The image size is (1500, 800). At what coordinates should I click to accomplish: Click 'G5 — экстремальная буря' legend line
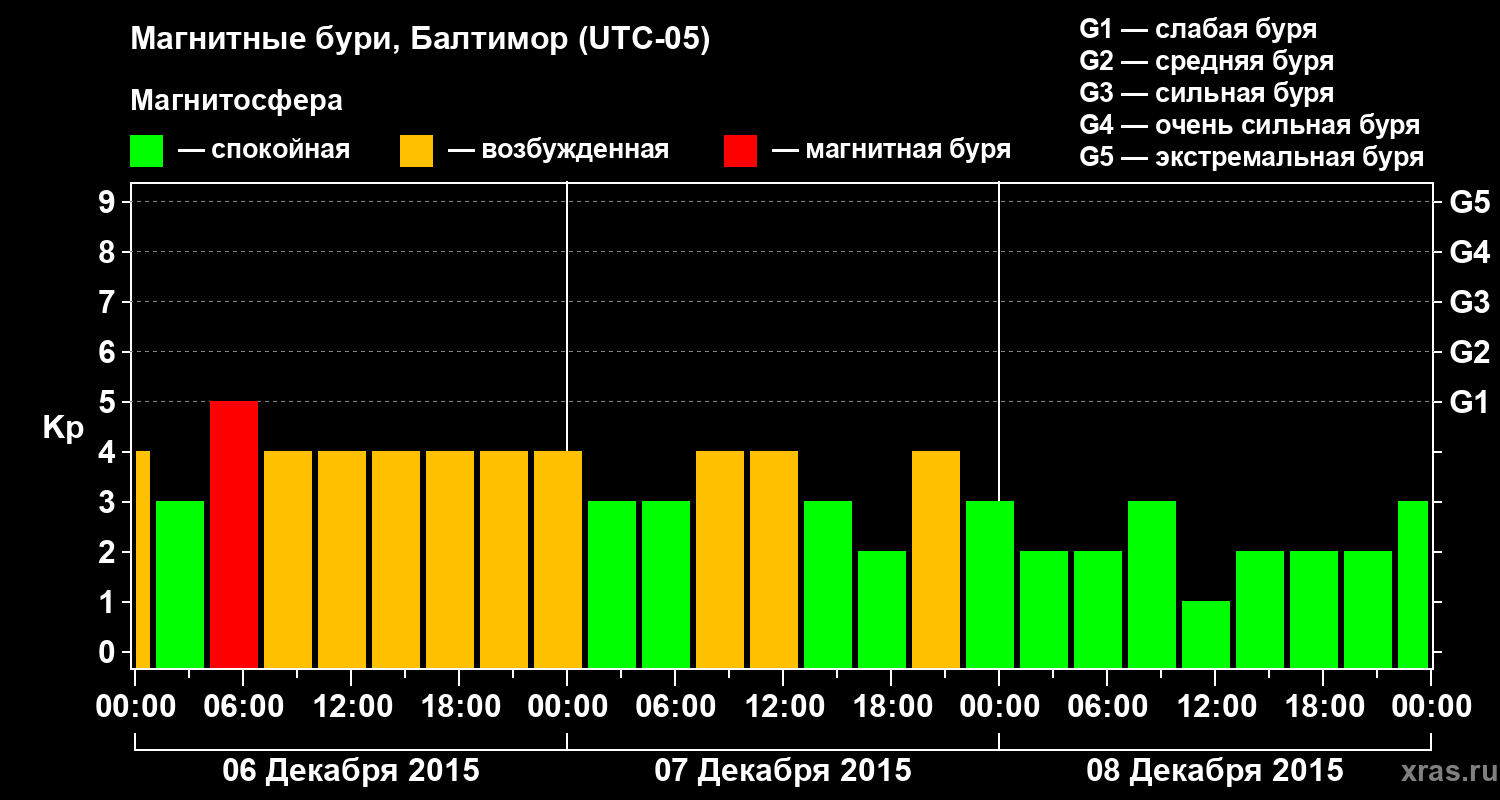(1251, 157)
